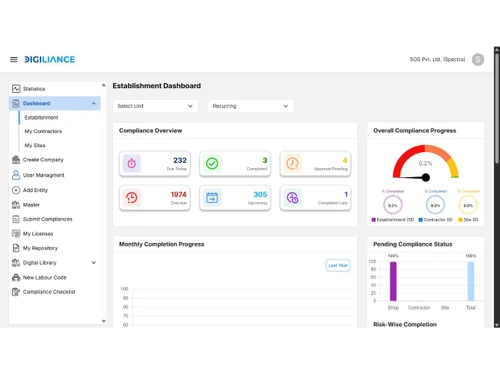Click the sidebar scroll up arrow
The width and height of the screenshot is (500, 375).
(x=104, y=85)
